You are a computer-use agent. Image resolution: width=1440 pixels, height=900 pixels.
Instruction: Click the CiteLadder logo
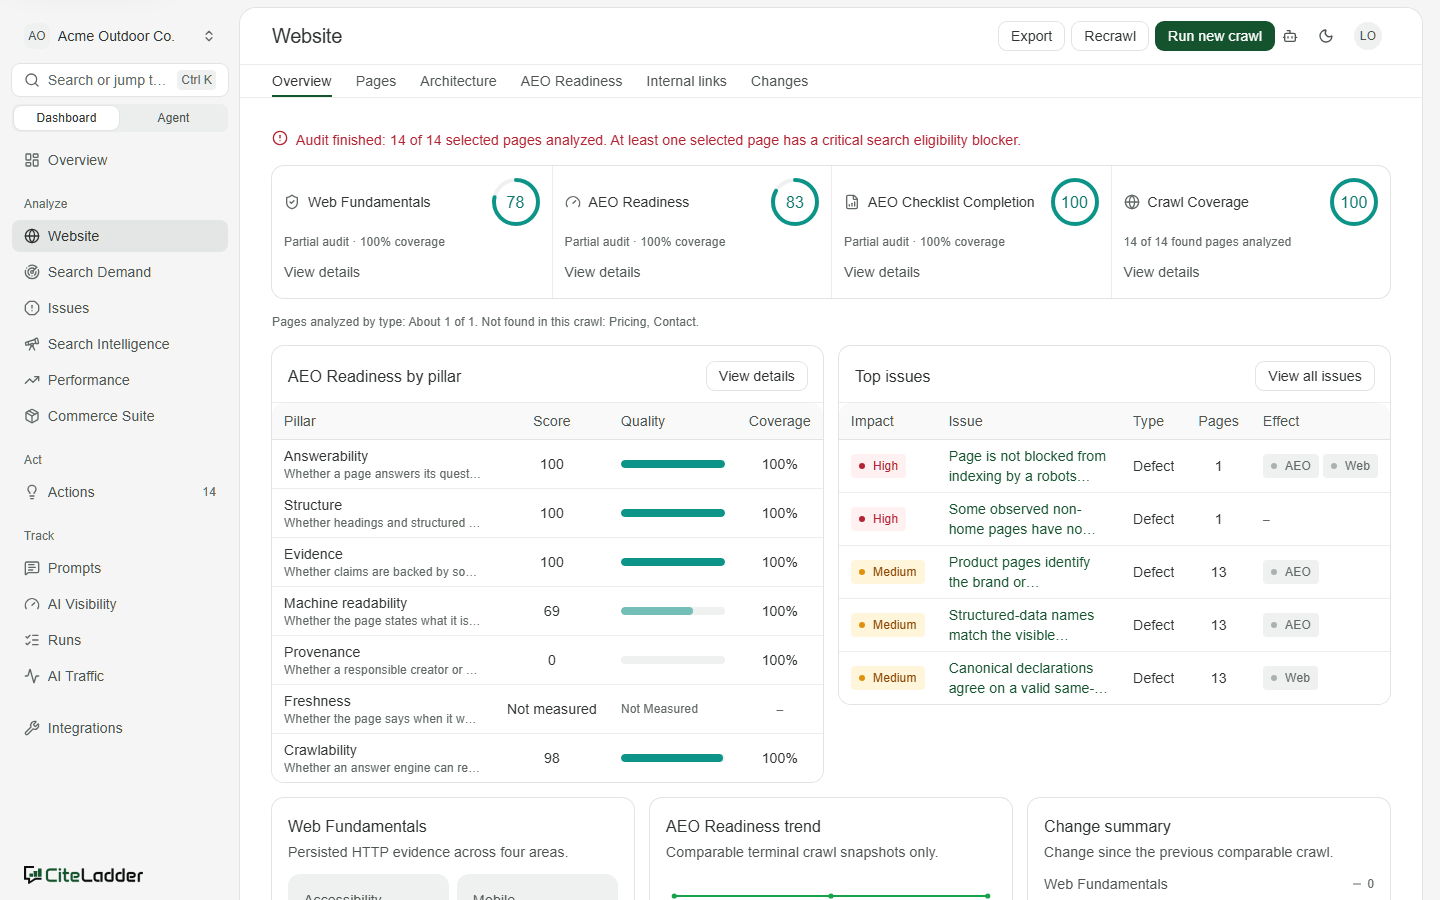pos(84,875)
